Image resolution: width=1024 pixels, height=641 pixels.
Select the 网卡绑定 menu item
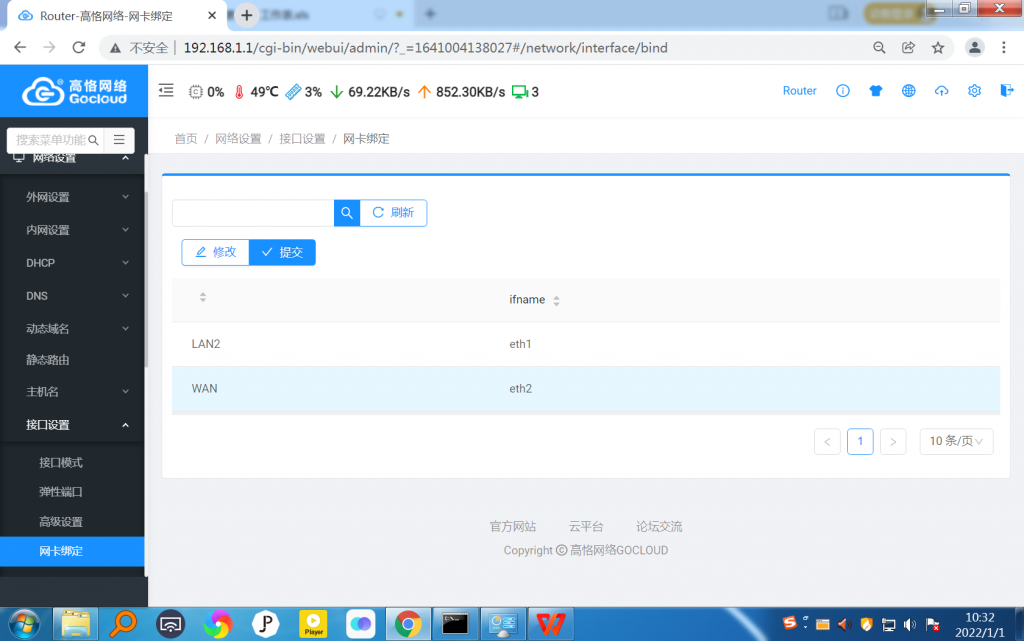[72, 552]
